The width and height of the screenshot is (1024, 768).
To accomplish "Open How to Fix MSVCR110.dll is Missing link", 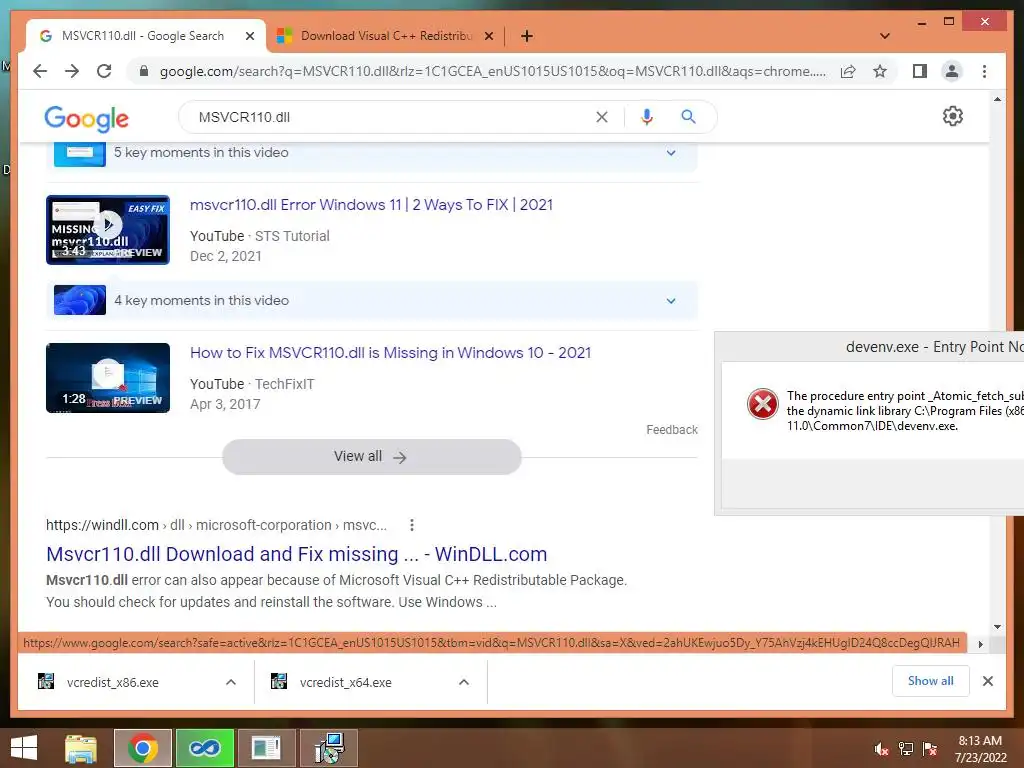I will (391, 353).
